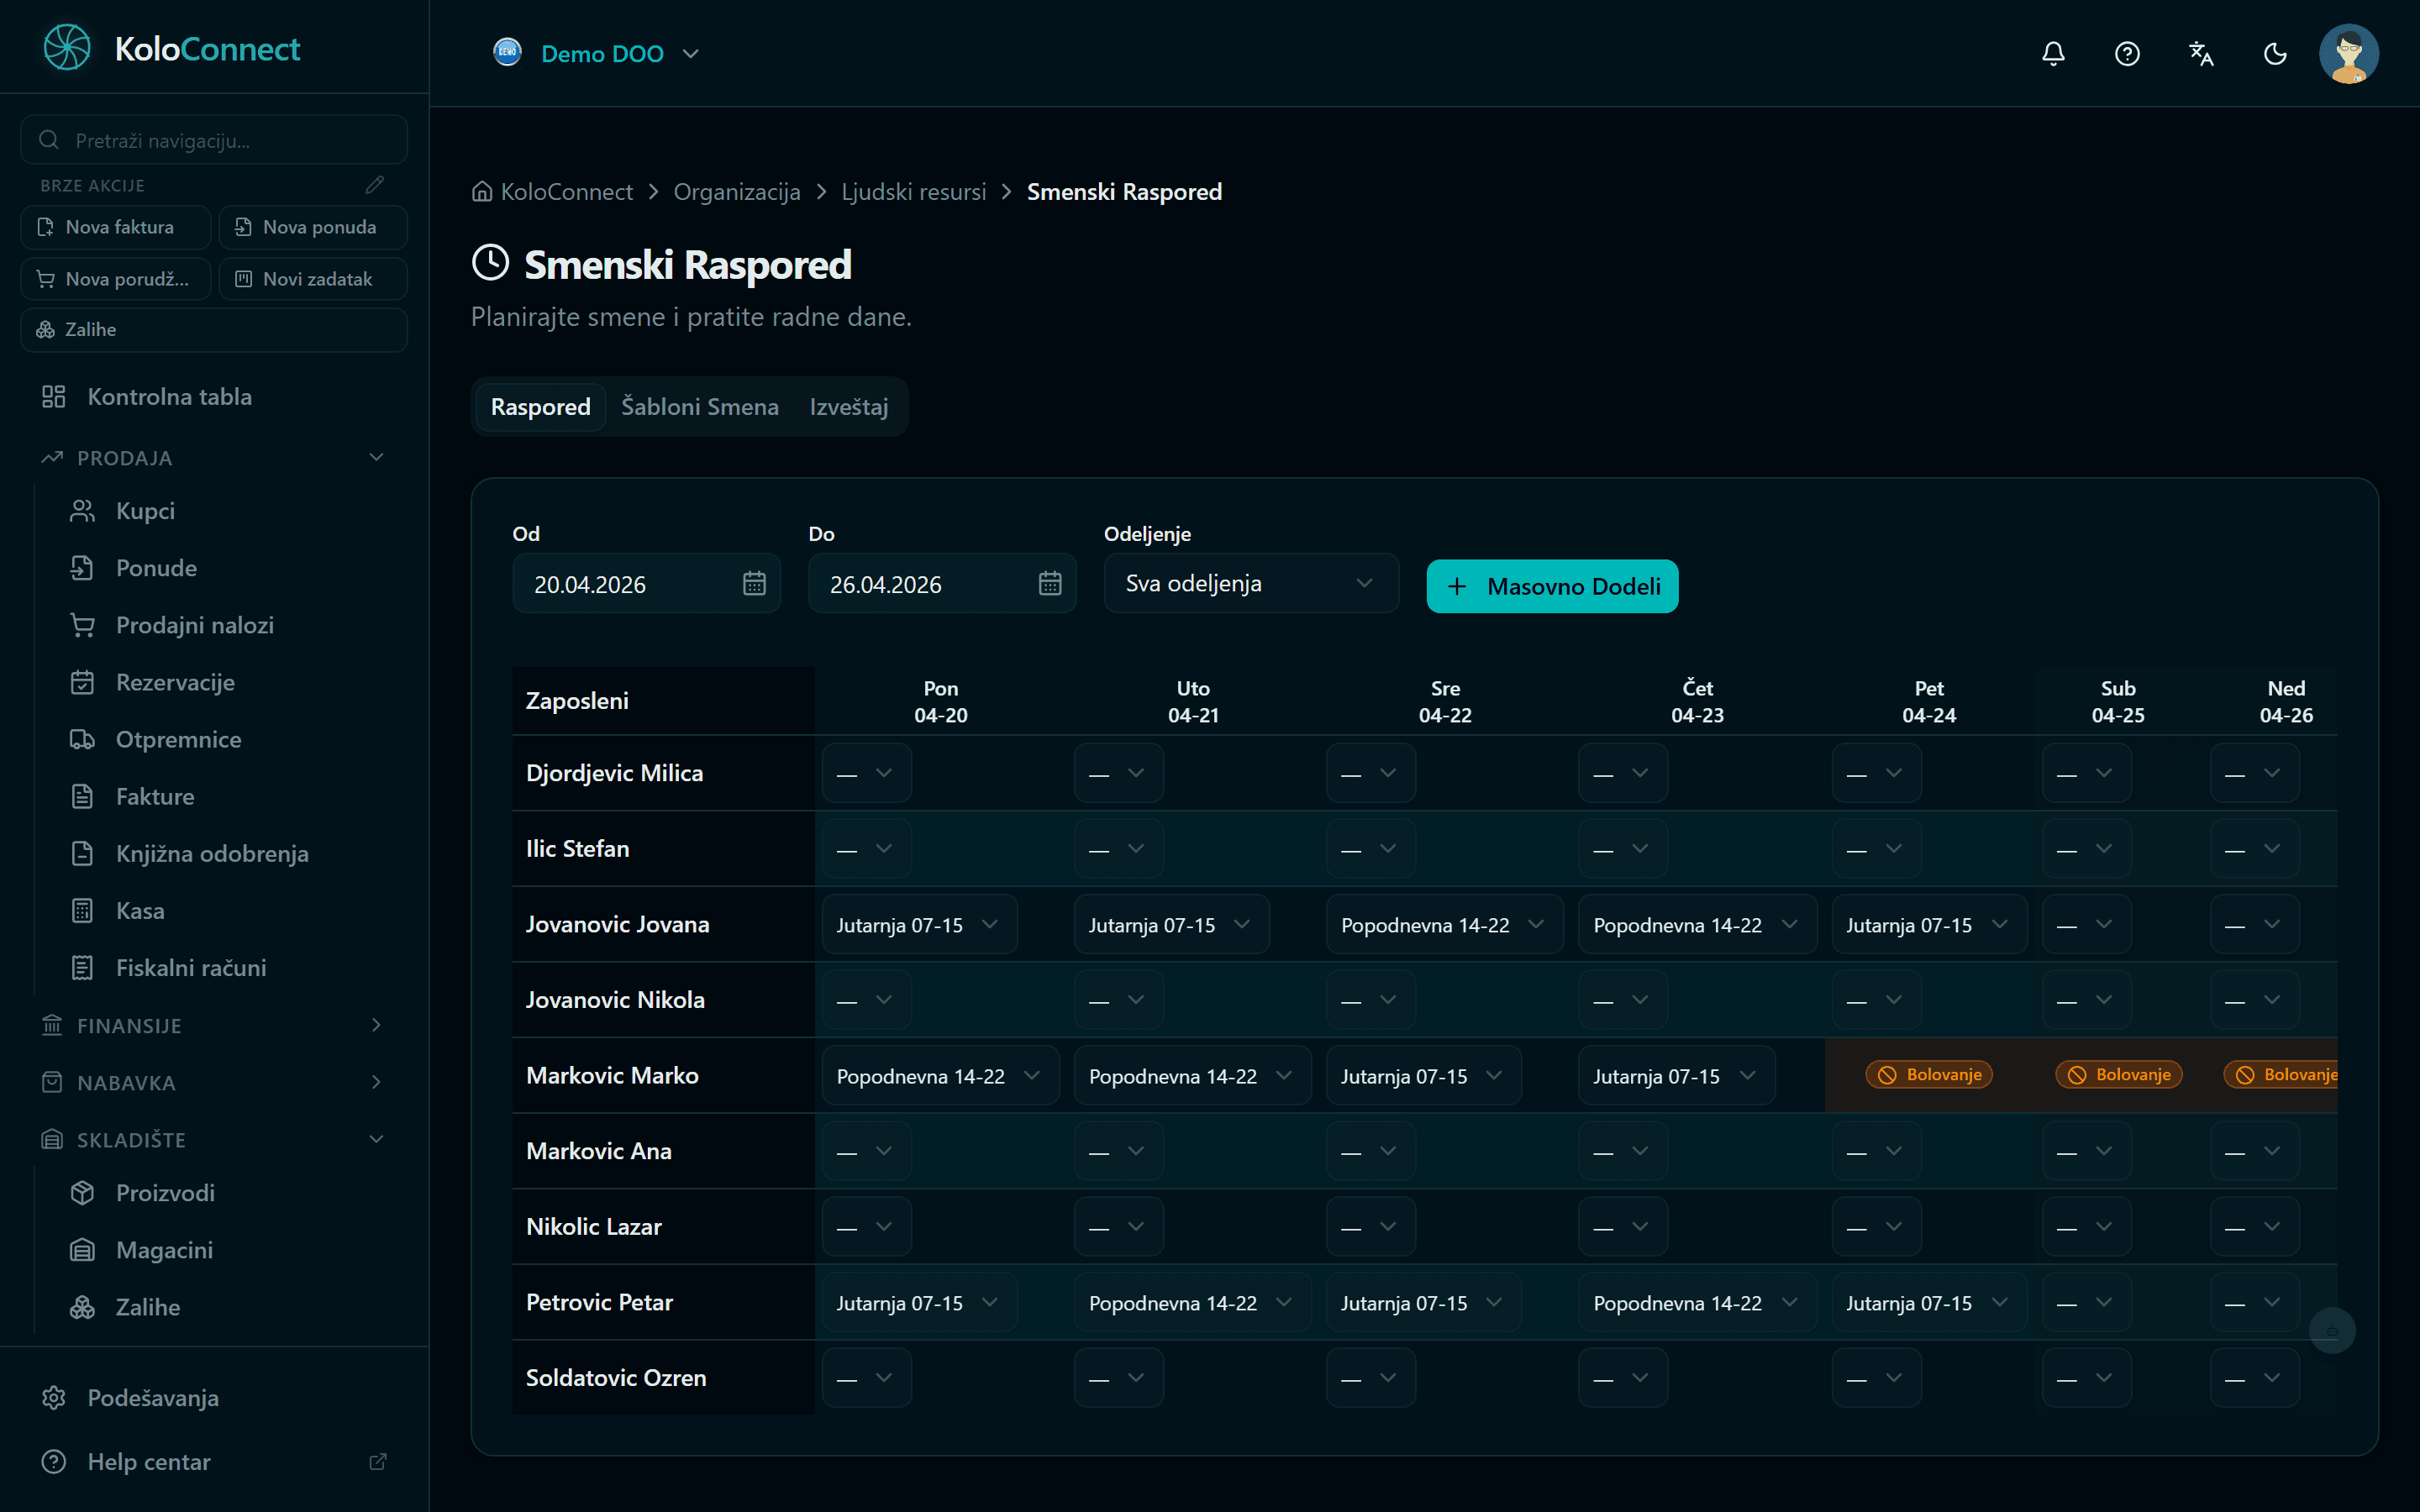The image size is (2420, 1512).
Task: Click the home icon in breadcrumb
Action: (482, 192)
